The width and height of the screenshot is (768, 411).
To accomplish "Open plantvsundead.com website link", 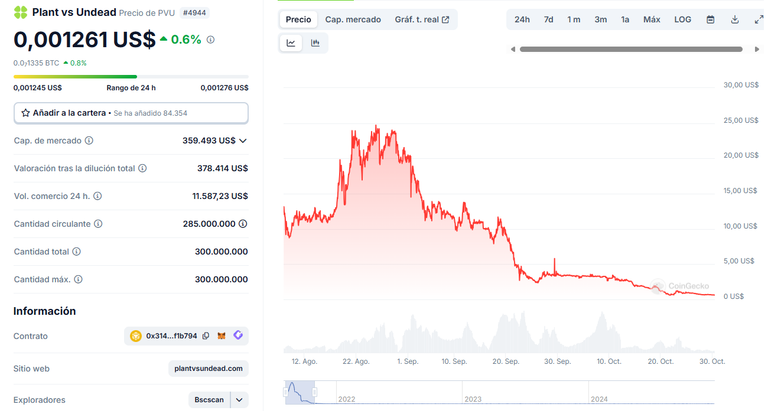I will [x=208, y=368].
